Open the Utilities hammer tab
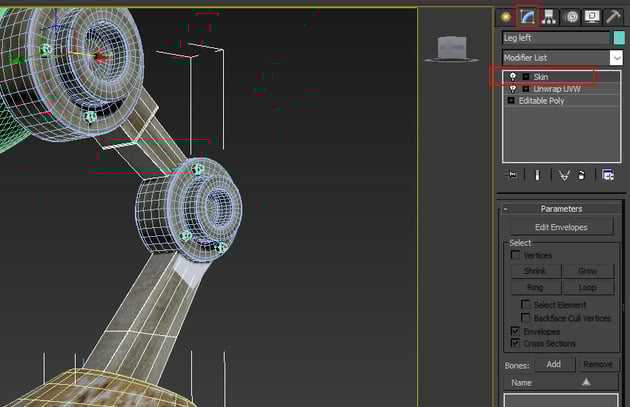This screenshot has height=407, width=630. (x=614, y=16)
